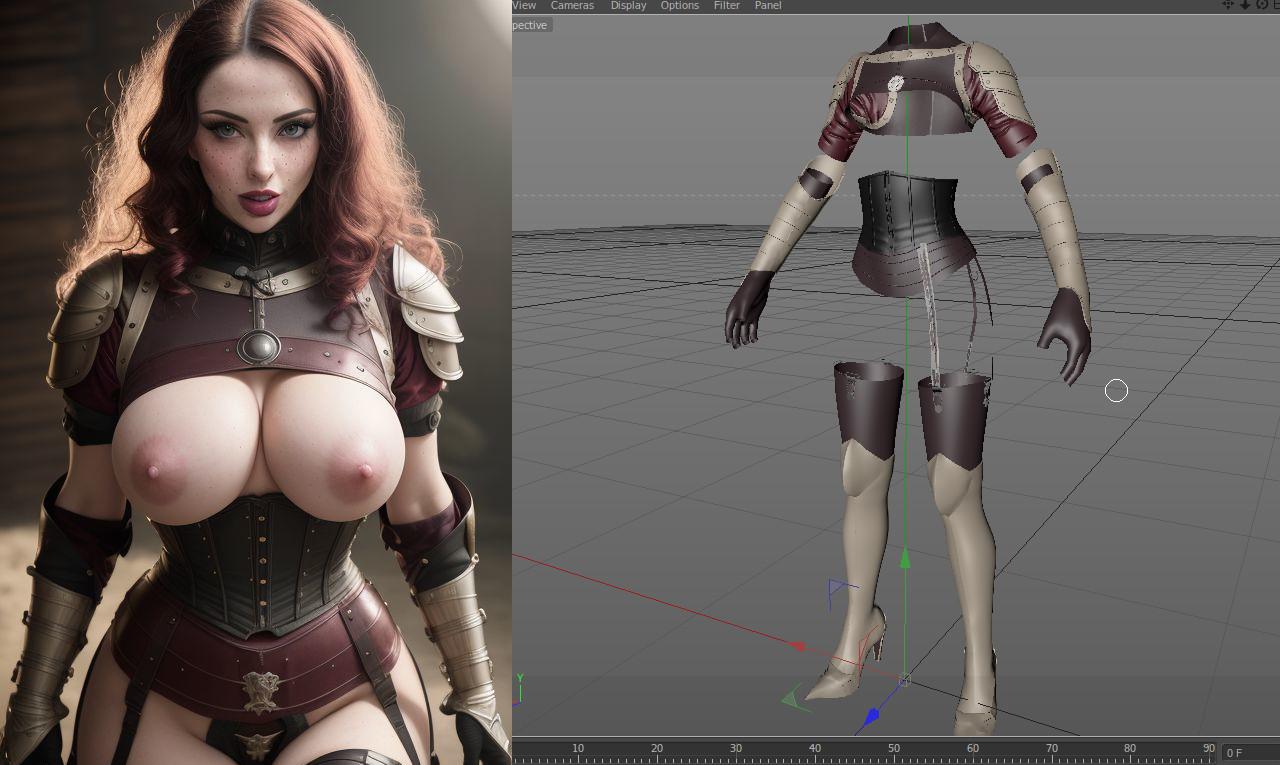The image size is (1280, 765).
Task: Open the Panel menu
Action: (768, 5)
